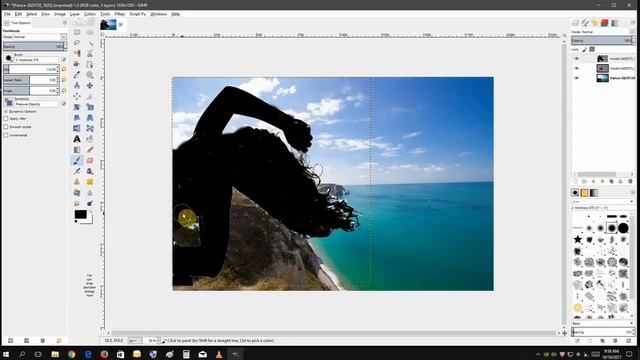Open the Colors menu
This screenshot has width=640, height=360.
[90, 14]
